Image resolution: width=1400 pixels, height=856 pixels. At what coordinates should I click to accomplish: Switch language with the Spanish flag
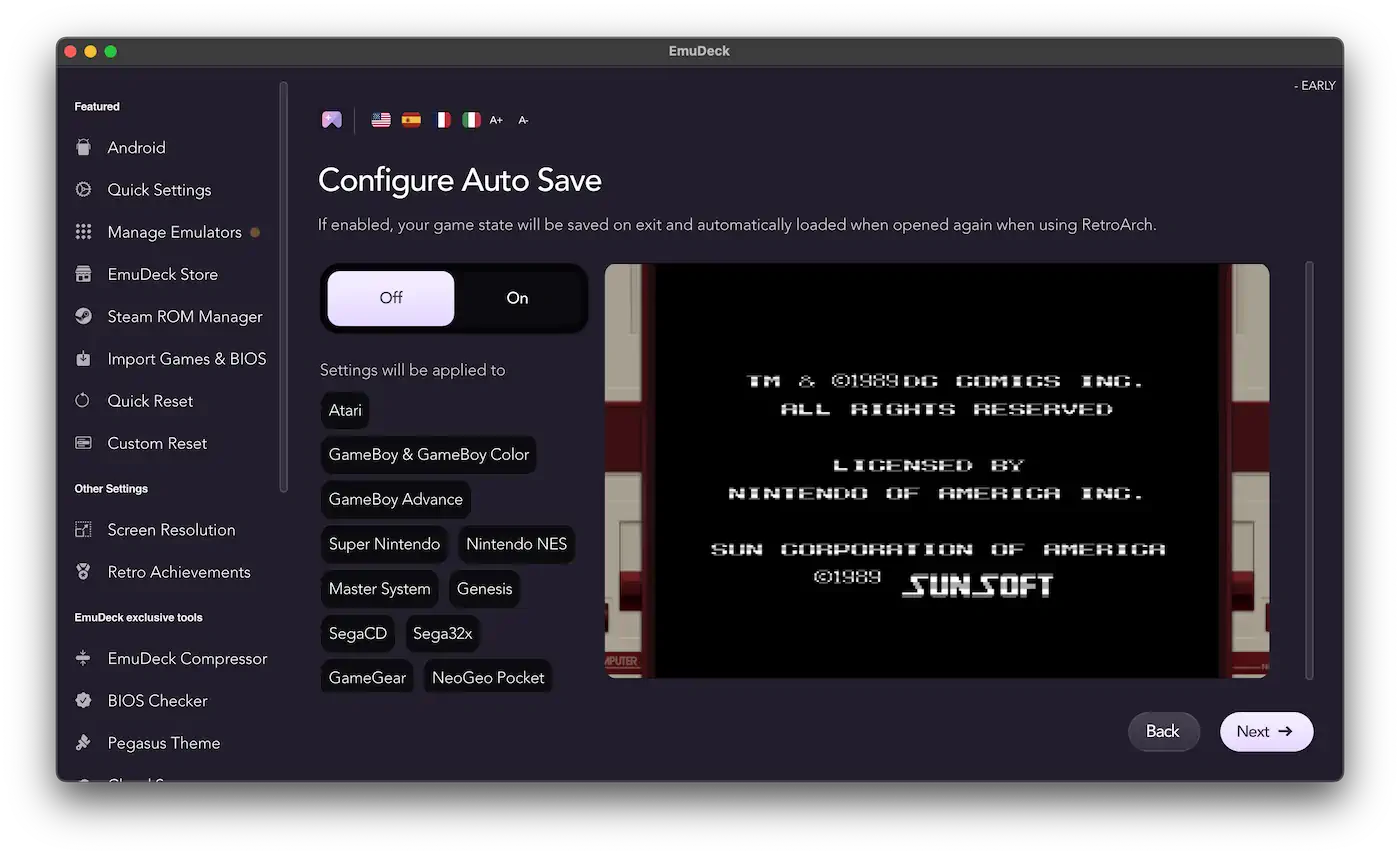tap(411, 120)
